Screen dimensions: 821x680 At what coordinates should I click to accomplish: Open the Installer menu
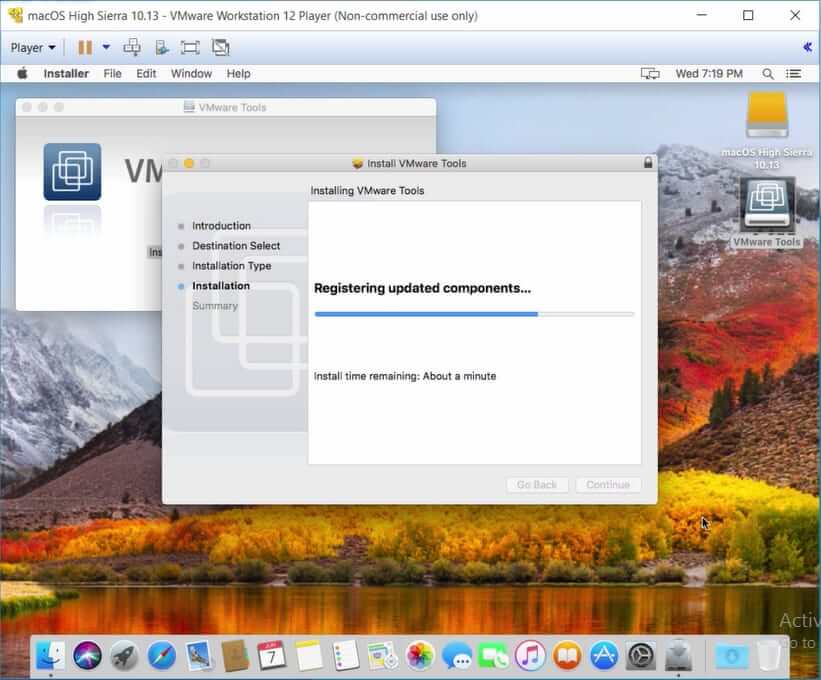click(66, 74)
